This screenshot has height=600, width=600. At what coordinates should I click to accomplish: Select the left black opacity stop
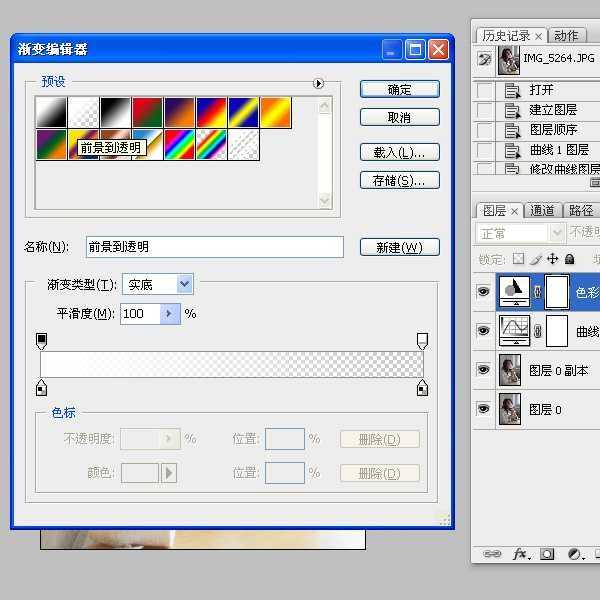coord(41,341)
